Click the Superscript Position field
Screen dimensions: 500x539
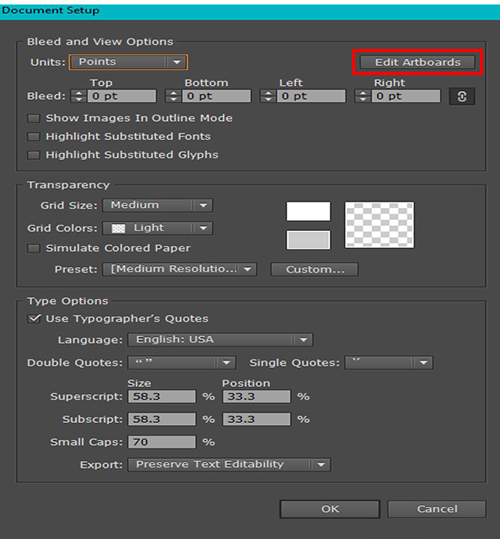pyautogui.click(x=256, y=397)
